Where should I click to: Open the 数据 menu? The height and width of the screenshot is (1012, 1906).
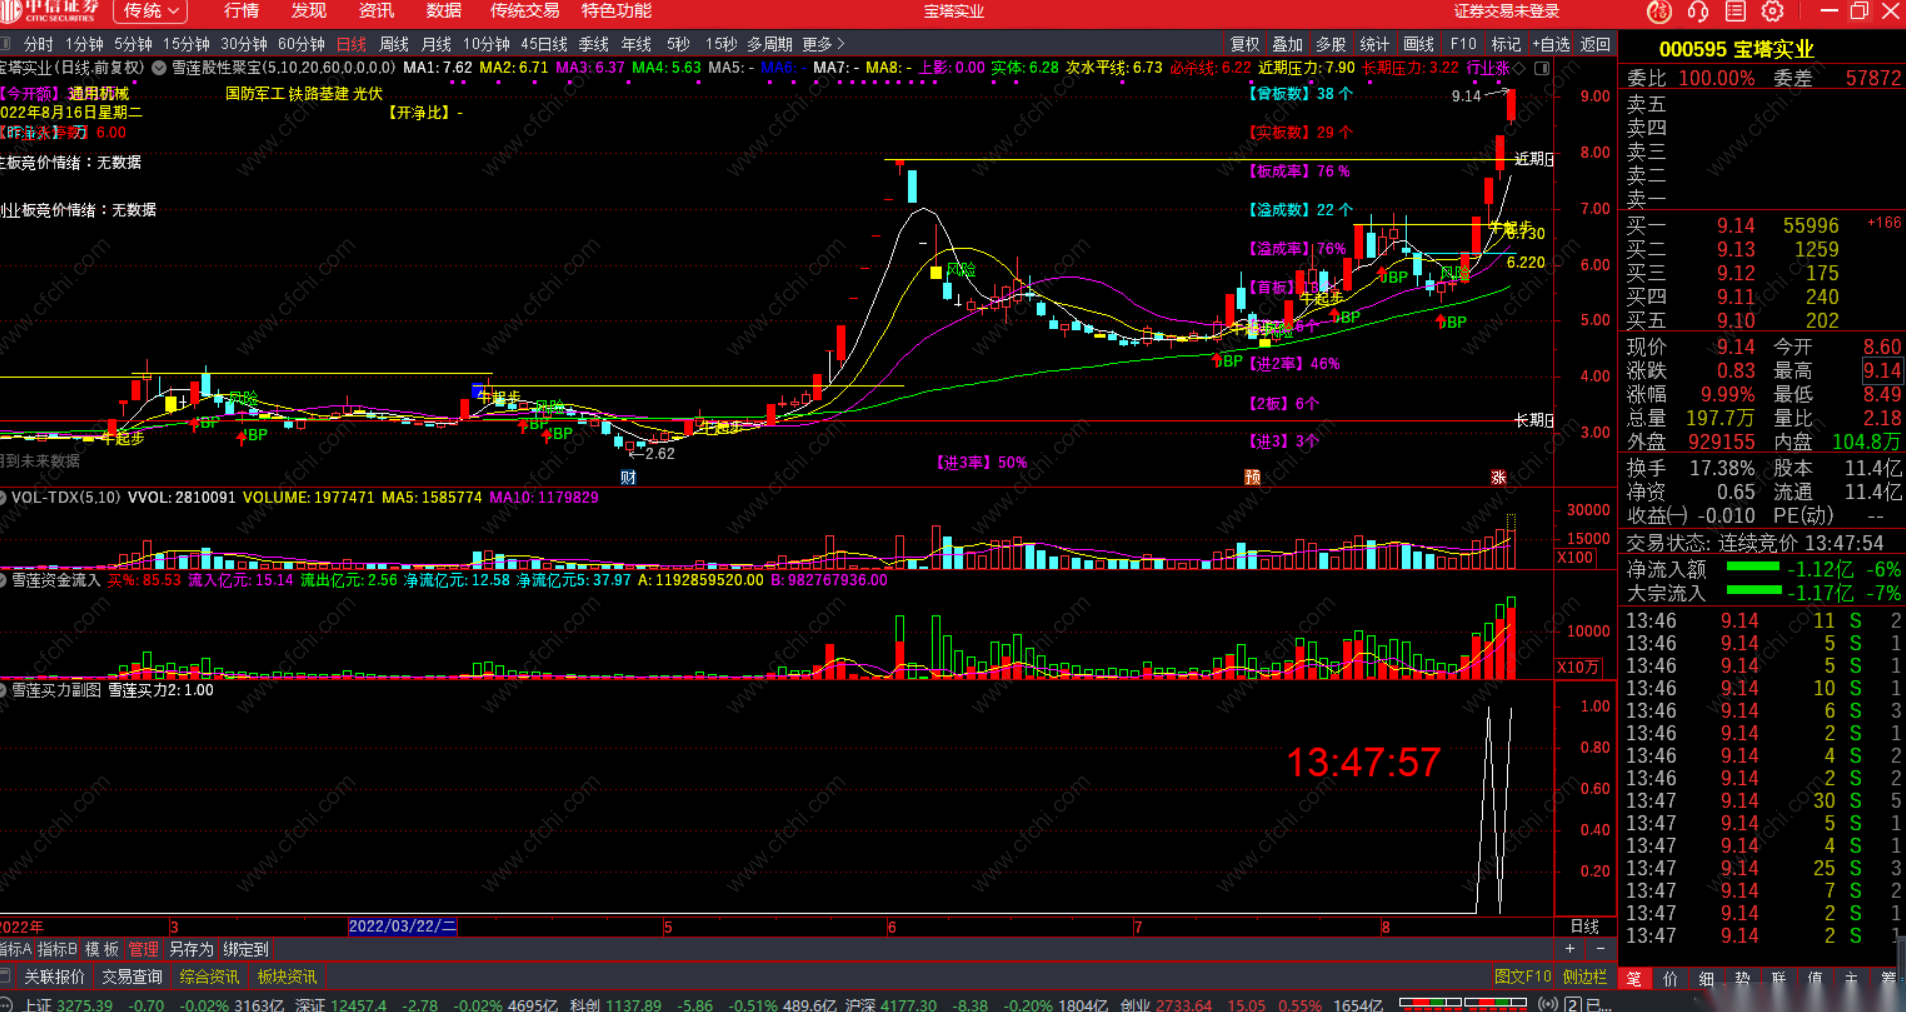(x=444, y=11)
